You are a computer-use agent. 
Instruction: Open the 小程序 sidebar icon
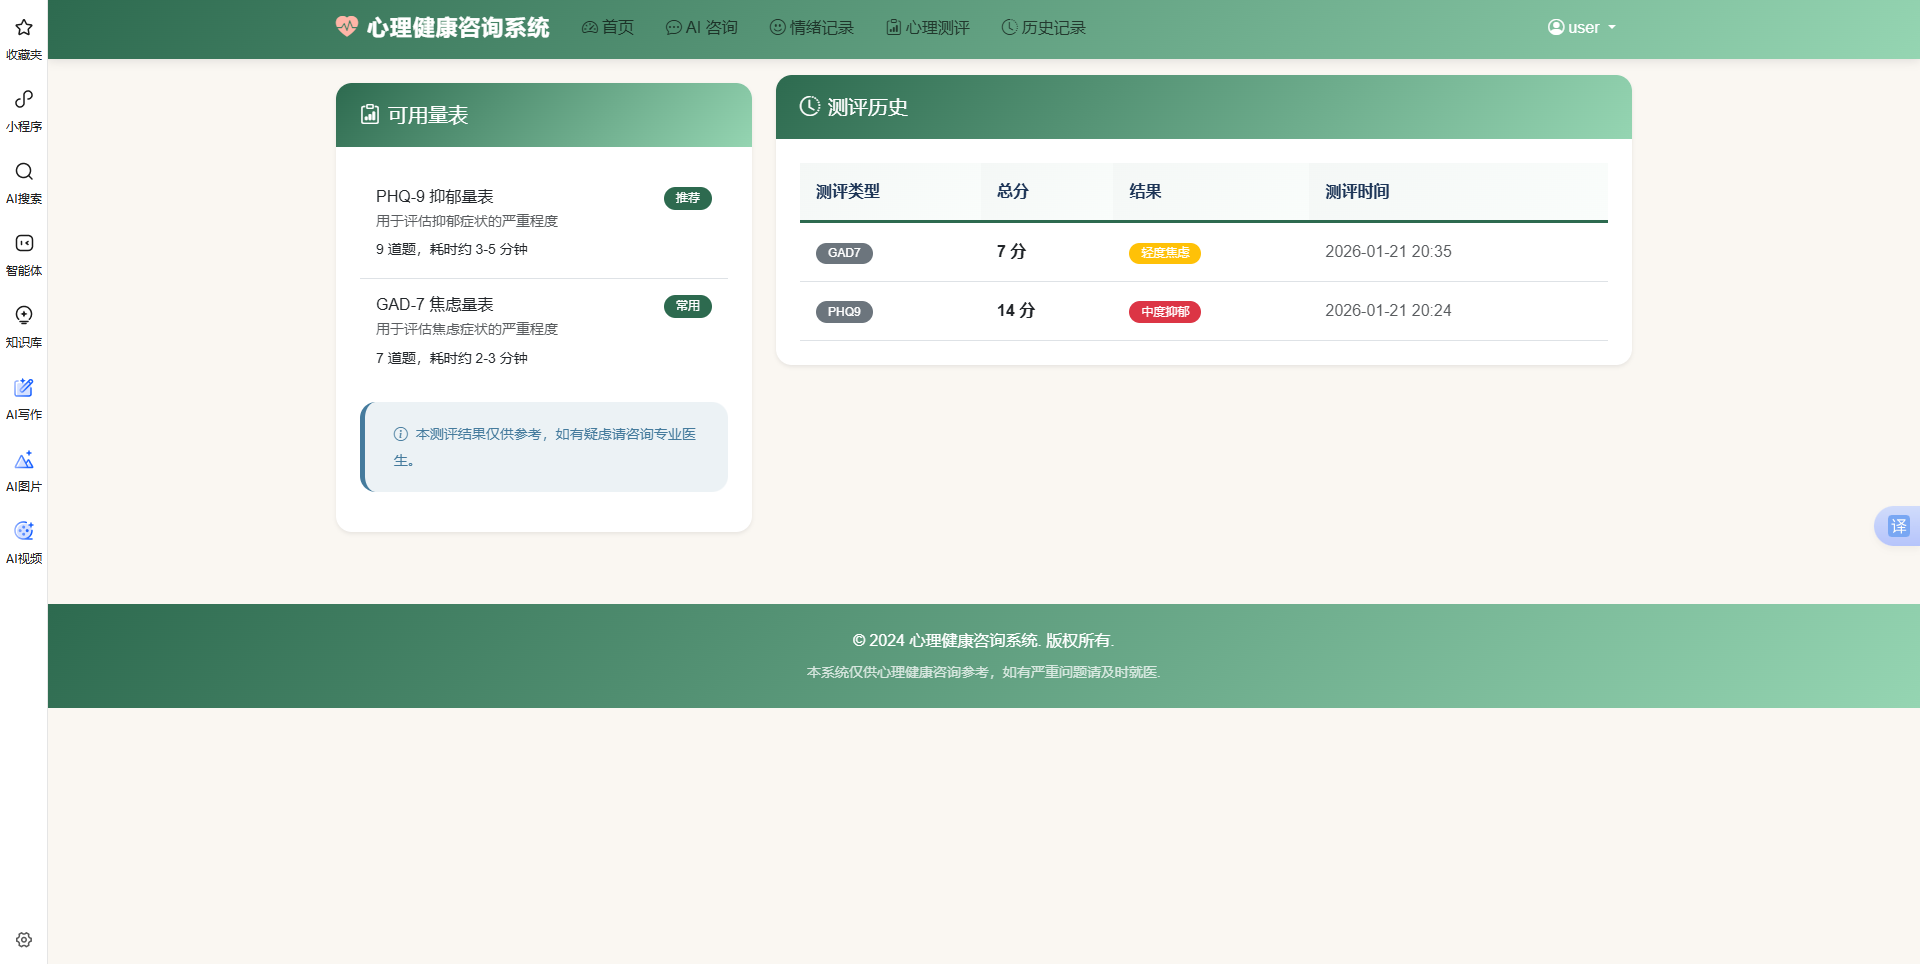pyautogui.click(x=23, y=108)
